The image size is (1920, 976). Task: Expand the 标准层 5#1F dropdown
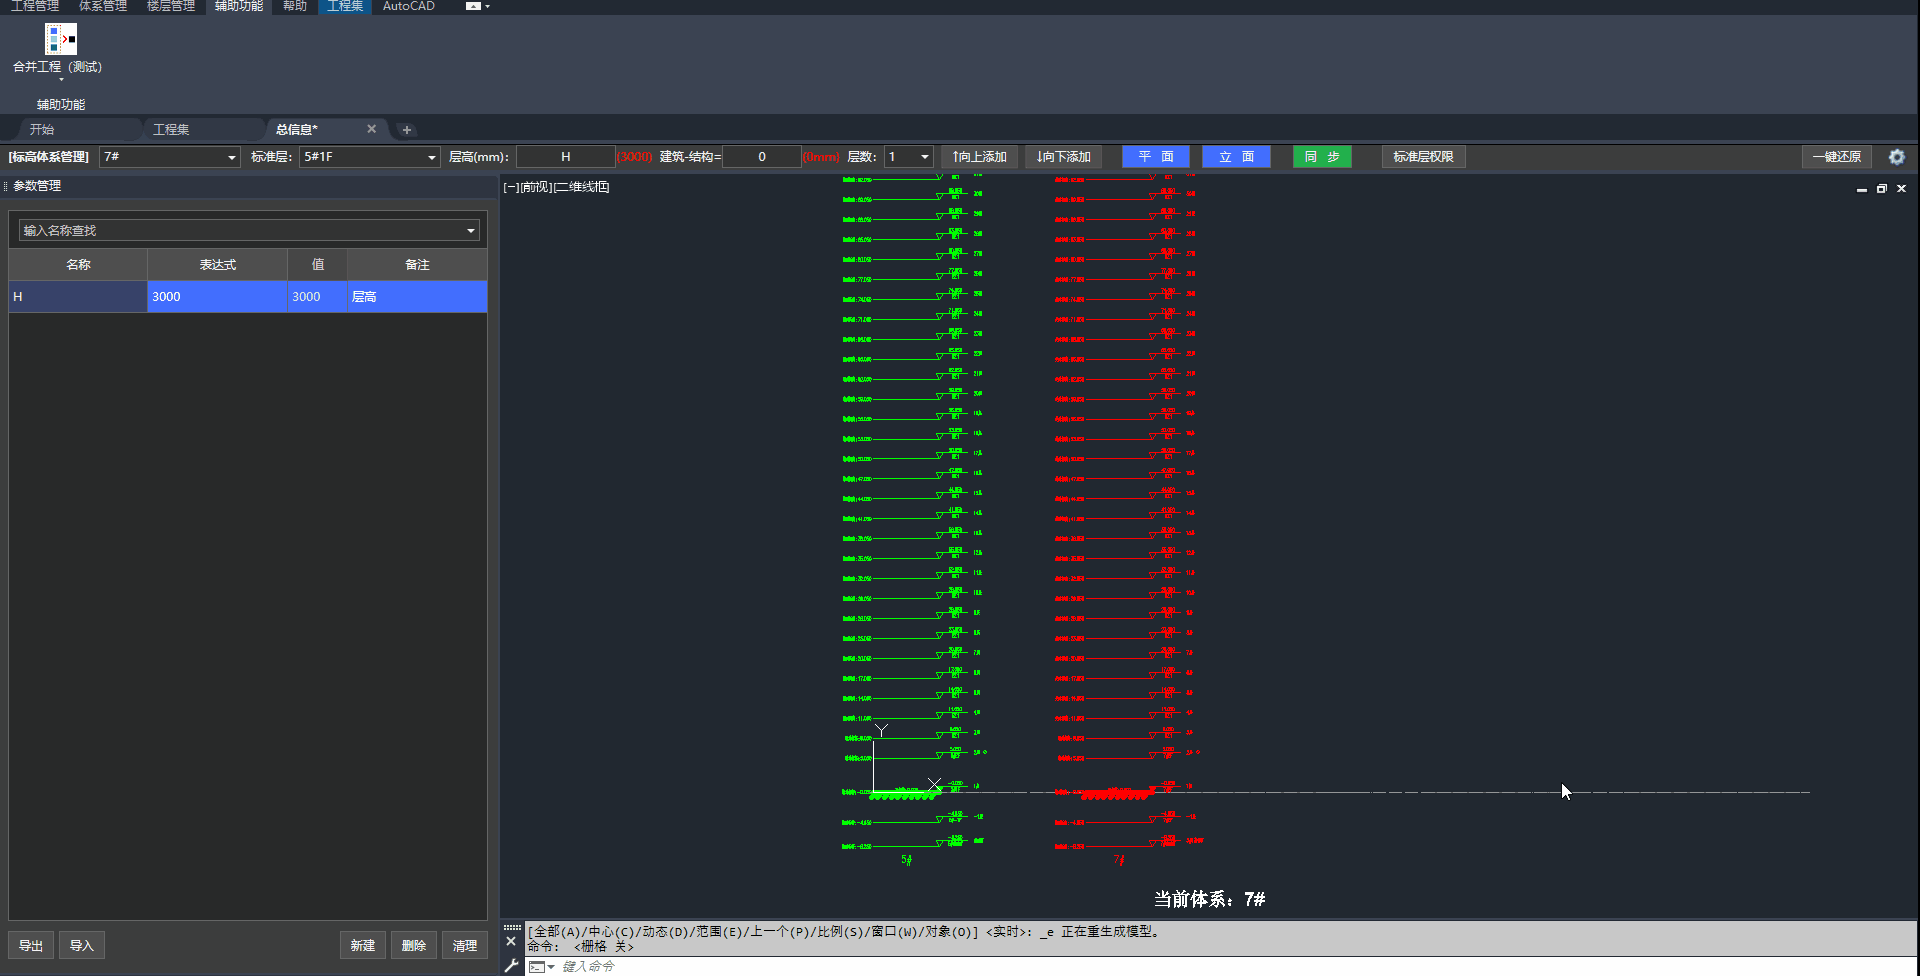pos(432,158)
